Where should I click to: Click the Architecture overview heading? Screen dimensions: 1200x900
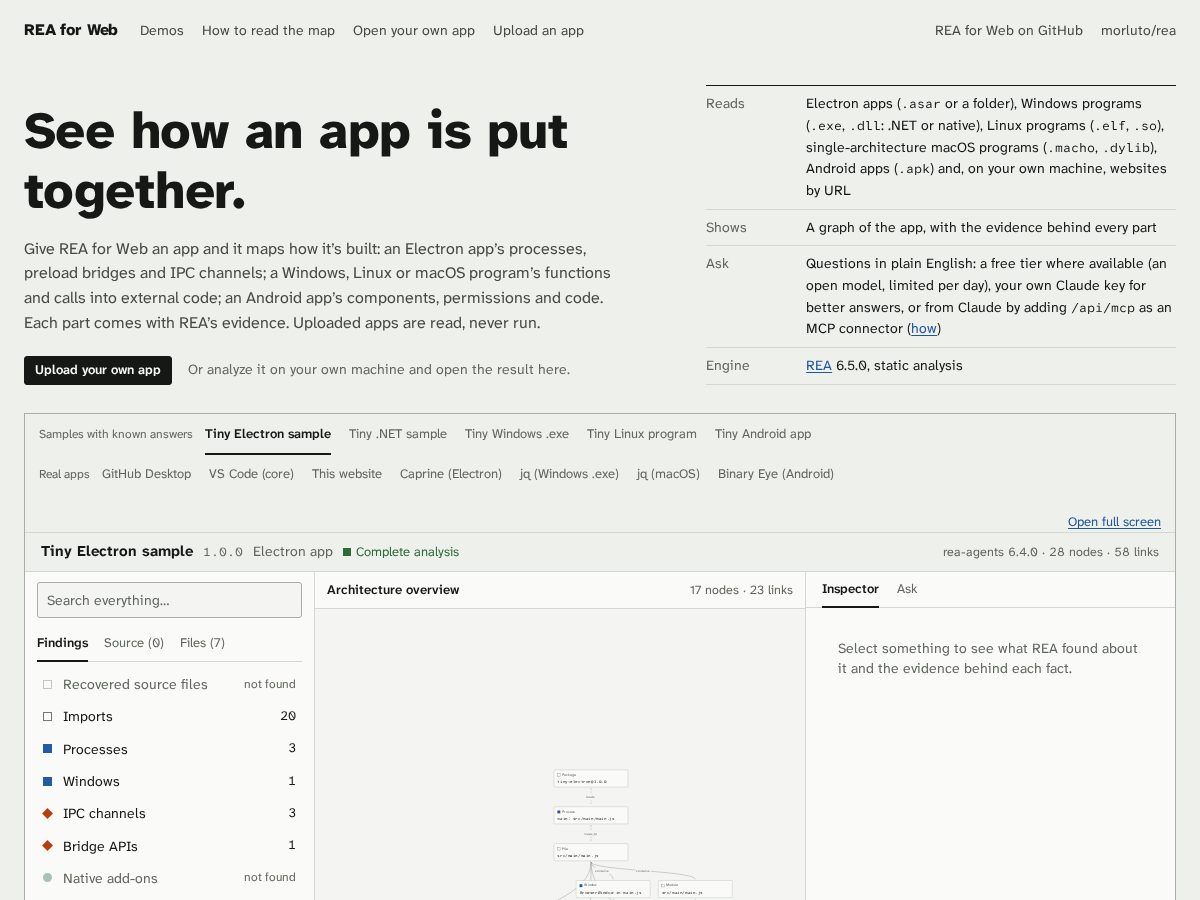click(x=393, y=590)
